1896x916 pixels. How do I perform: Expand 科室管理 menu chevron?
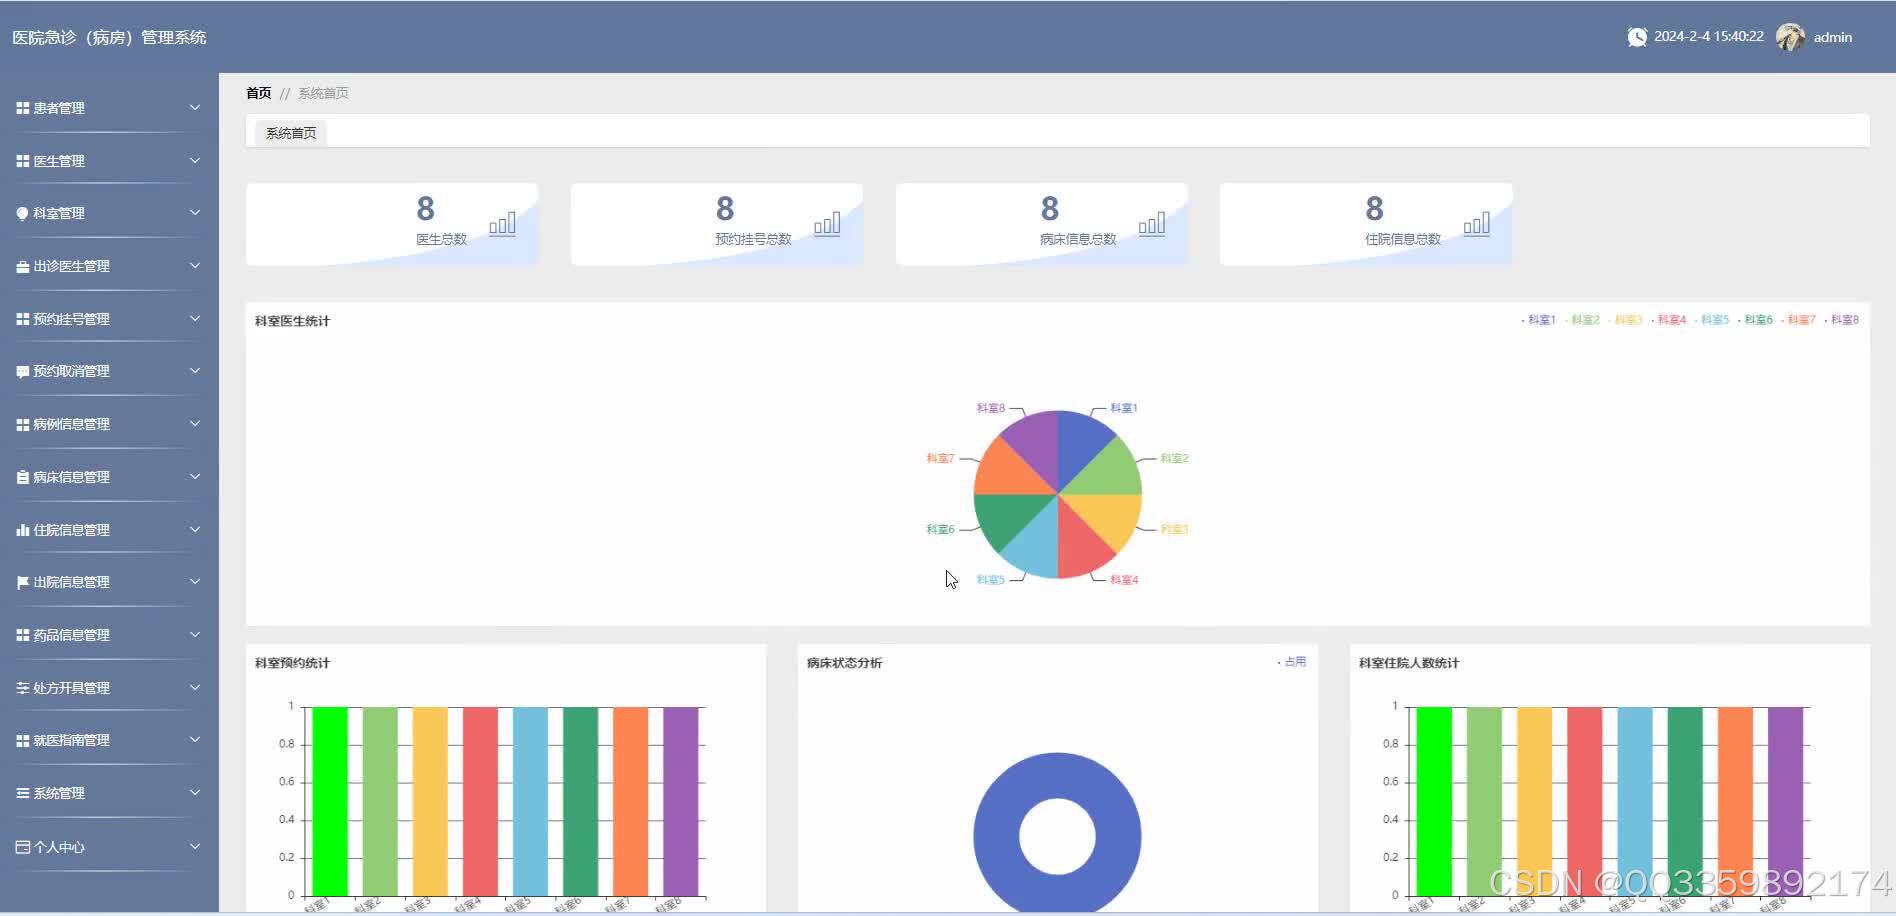[195, 212]
